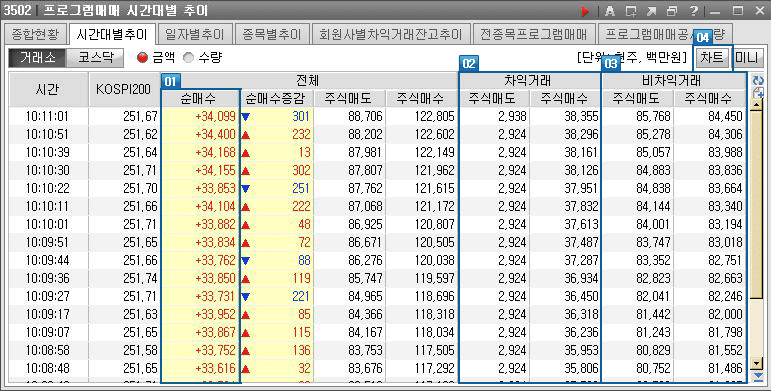
Task: Toggle to 거래소 market
Action: tap(37, 58)
